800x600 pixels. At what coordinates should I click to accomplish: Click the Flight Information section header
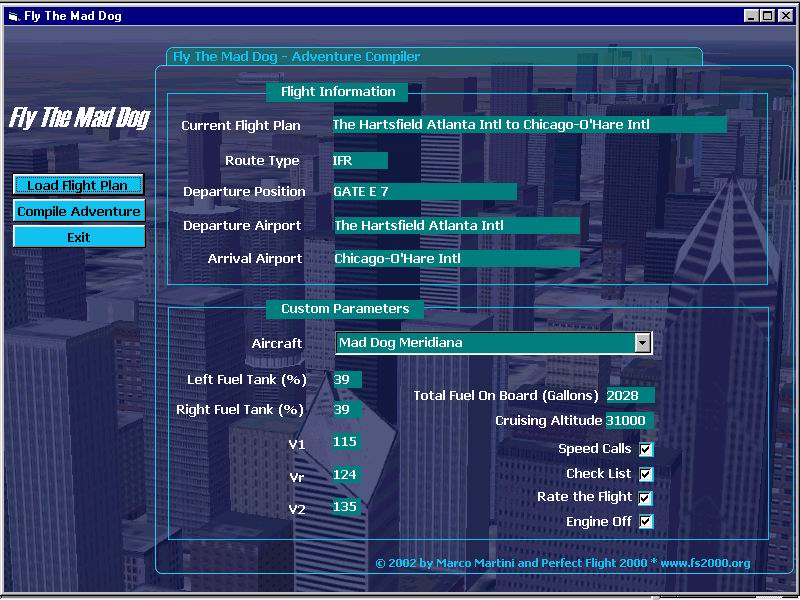click(338, 92)
